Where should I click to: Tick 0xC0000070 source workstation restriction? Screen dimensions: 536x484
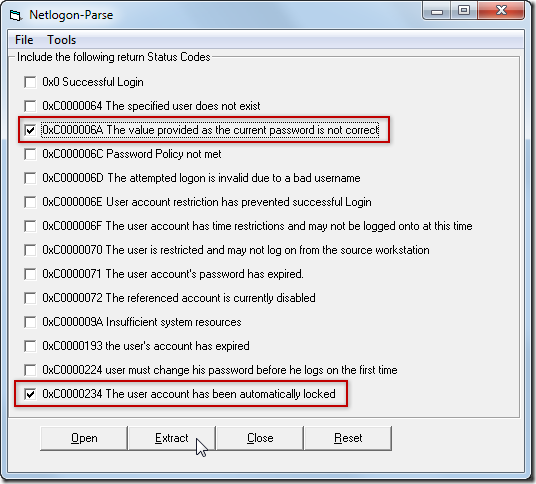tap(30, 250)
